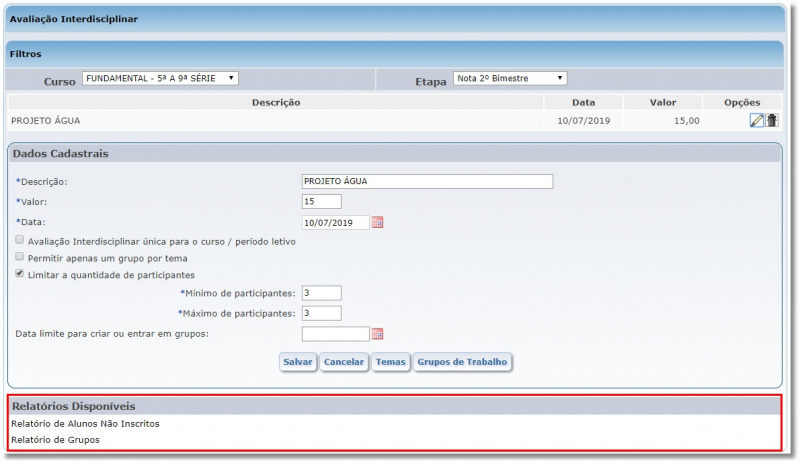
Task: Open calendar icon for group deadline date
Action: click(378, 334)
